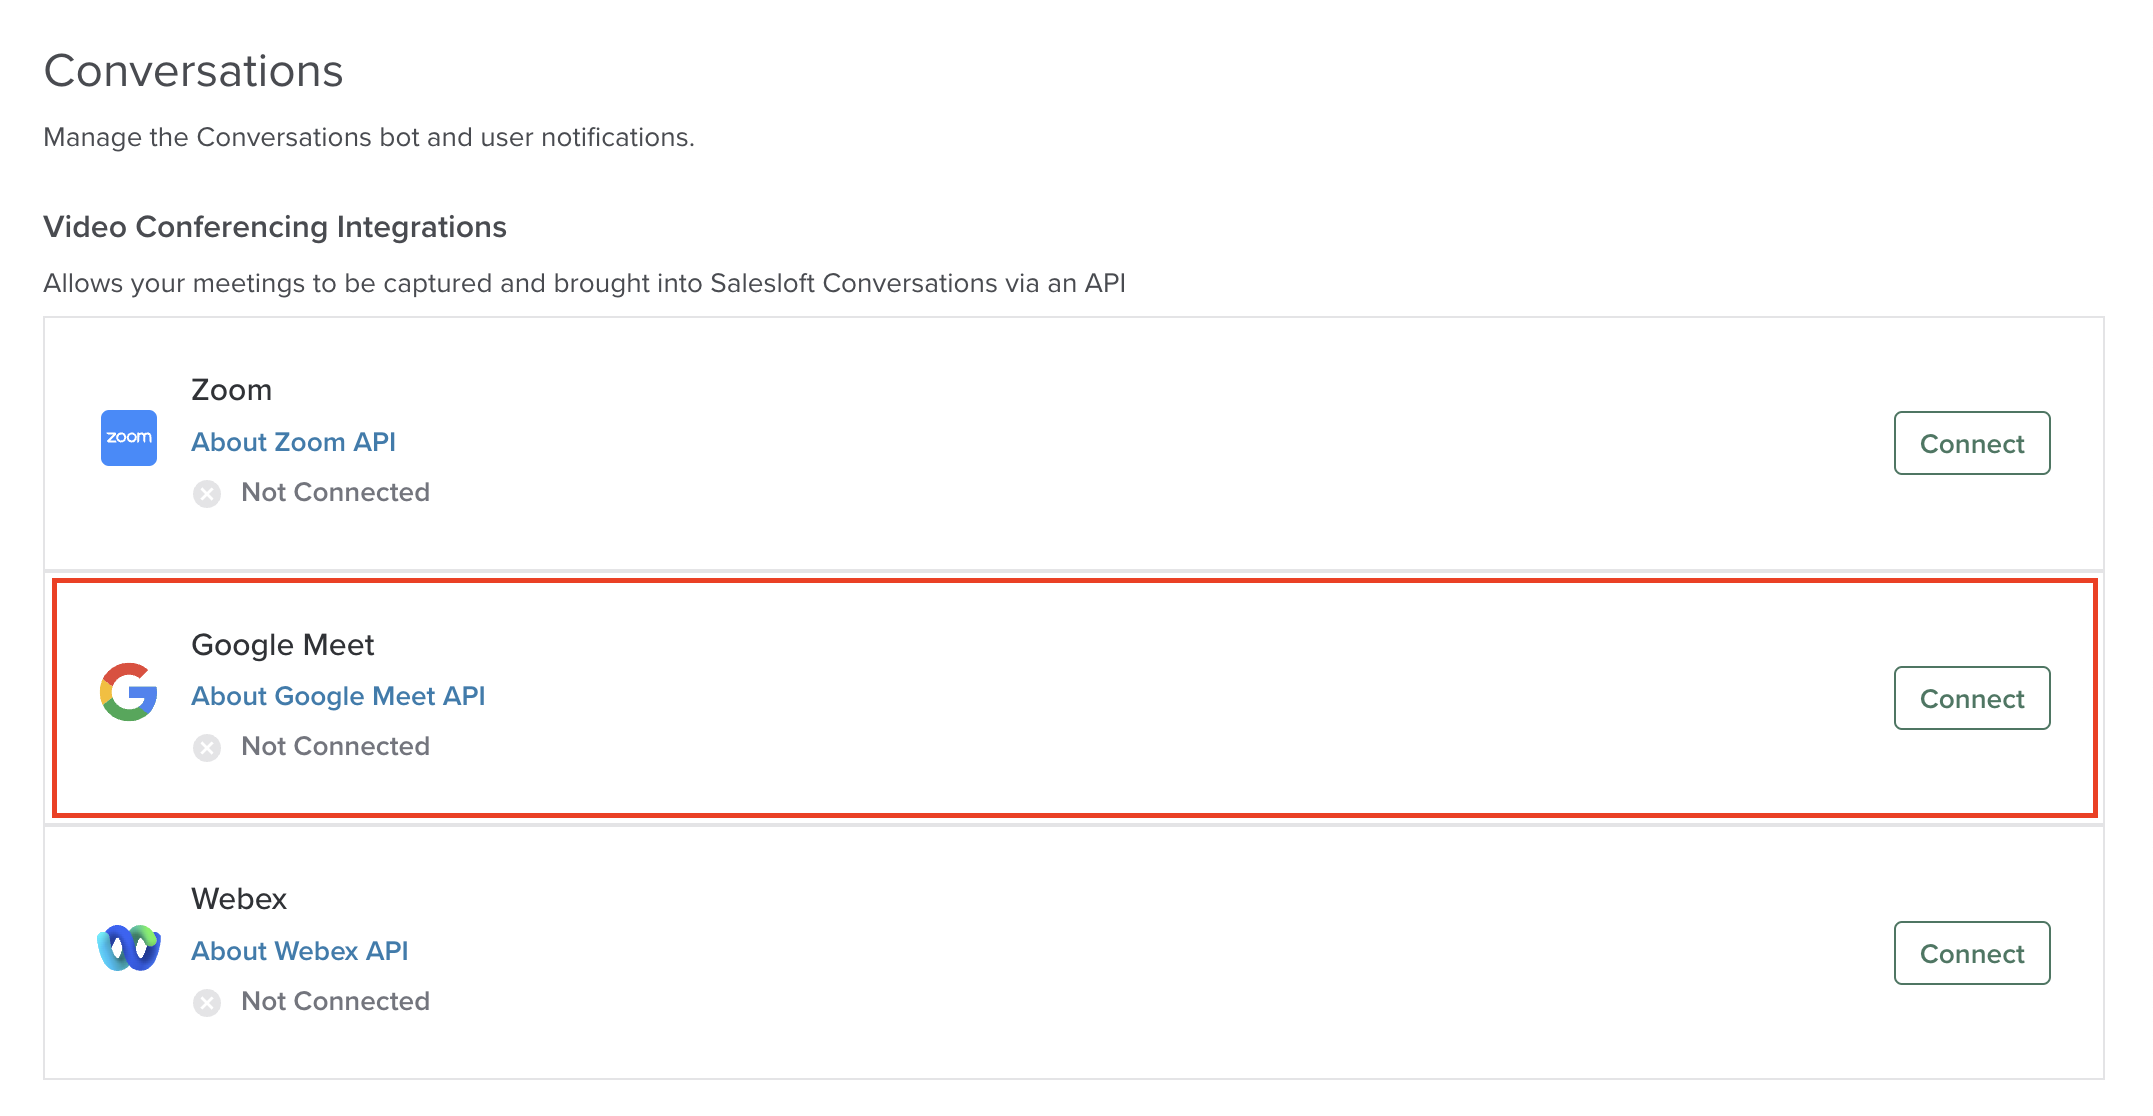Select the Google Meet integration title
The width and height of the screenshot is (2153, 1116).
282,645
